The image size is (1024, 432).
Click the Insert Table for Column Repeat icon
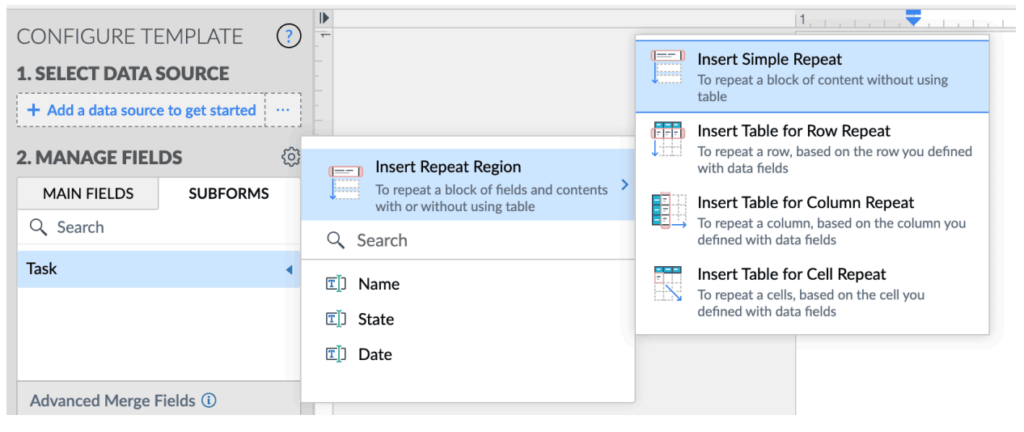pyautogui.click(x=669, y=210)
